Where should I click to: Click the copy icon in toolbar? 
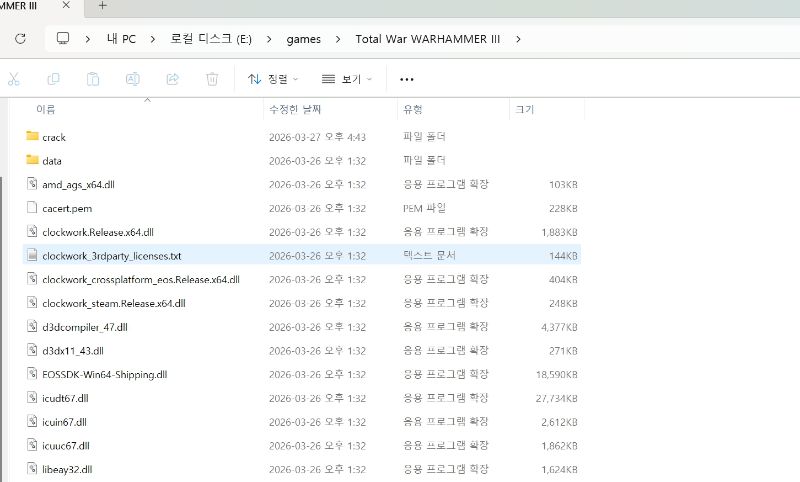click(53, 79)
